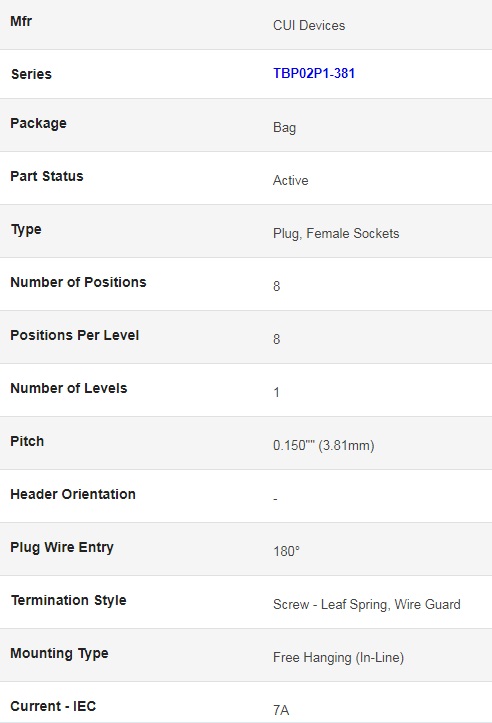Click the 0.150 (3.81mm) pitch value
This screenshot has height=723, width=492.
[324, 445]
